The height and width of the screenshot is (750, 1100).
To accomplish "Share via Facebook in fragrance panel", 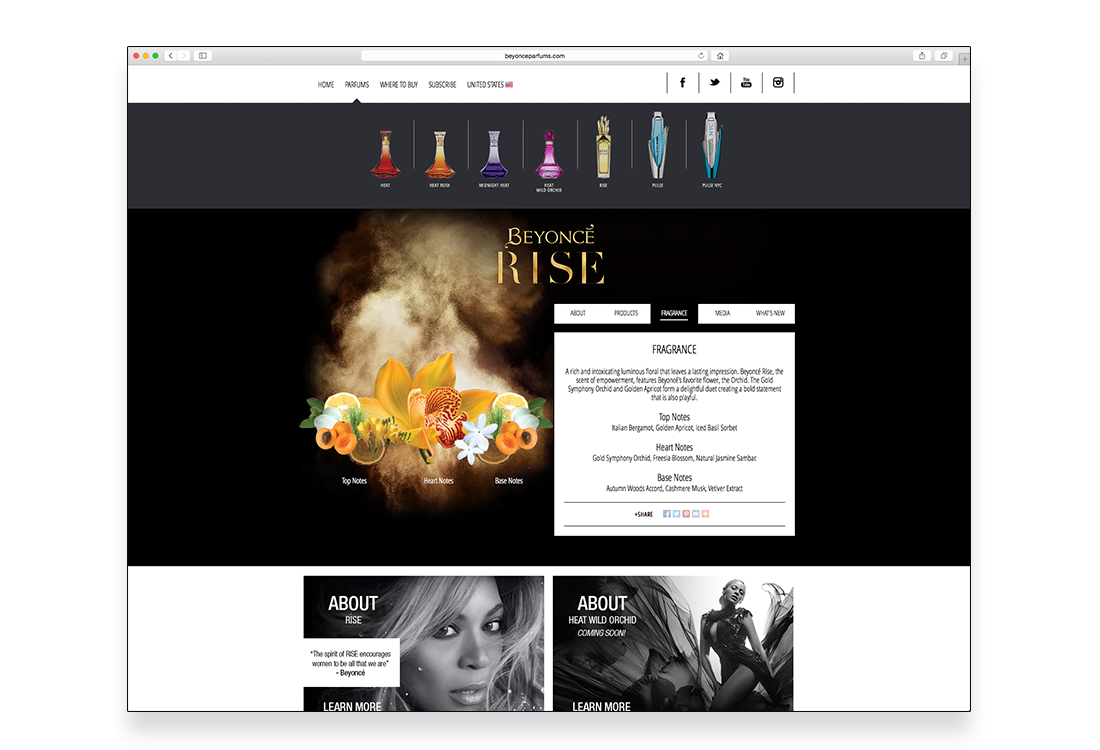I will [666, 514].
